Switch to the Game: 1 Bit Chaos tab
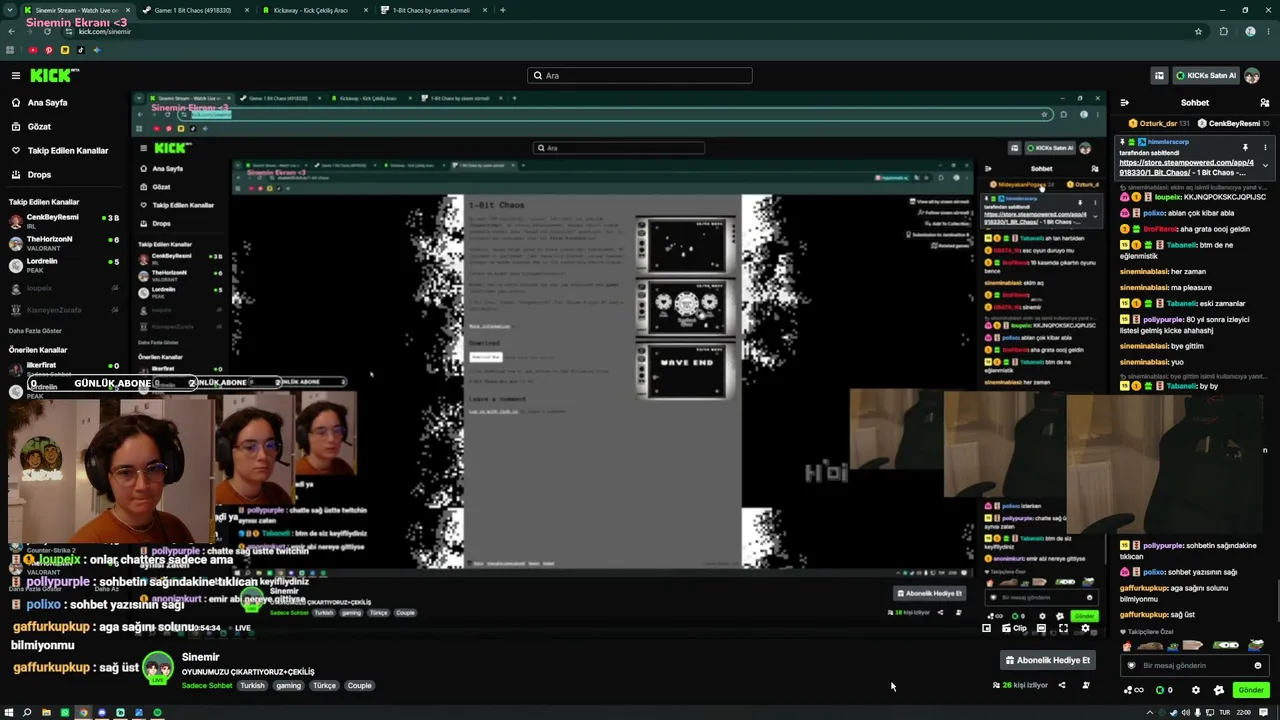The height and width of the screenshot is (720, 1280). pos(195,10)
